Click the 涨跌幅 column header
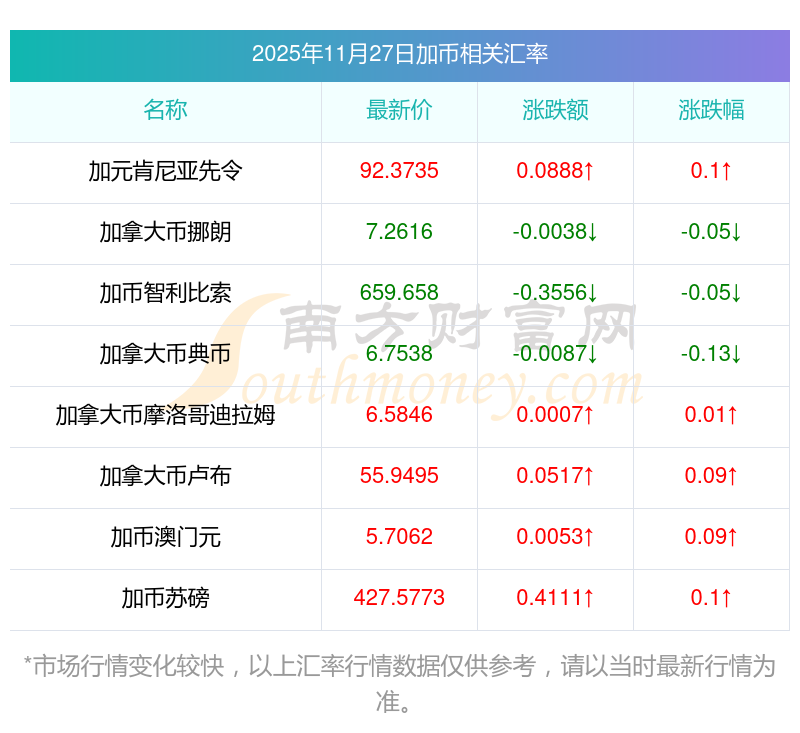 tap(711, 110)
